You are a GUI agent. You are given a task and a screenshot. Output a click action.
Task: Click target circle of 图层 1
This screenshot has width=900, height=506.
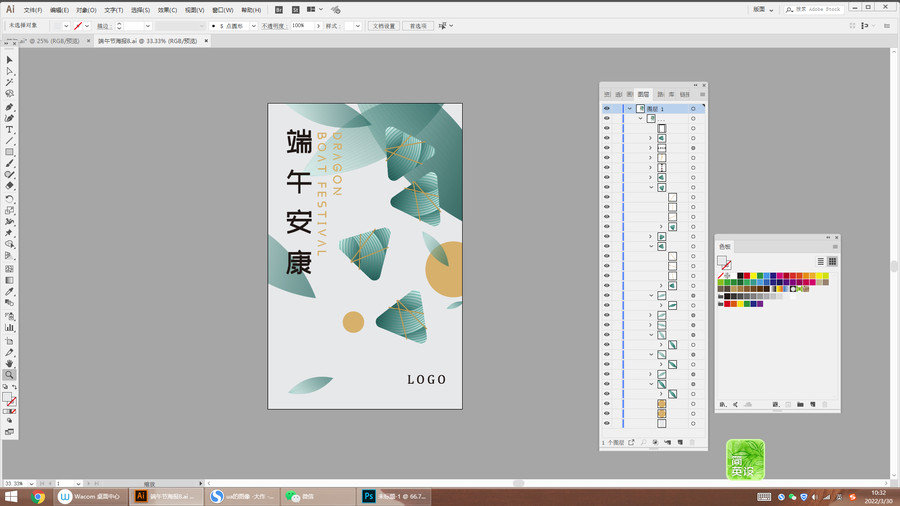693,108
